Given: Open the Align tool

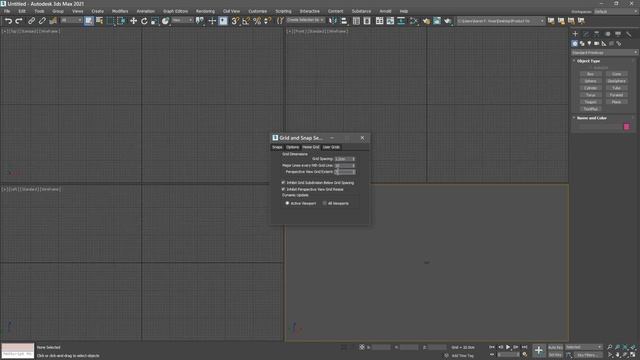Looking at the screenshot, I should (x=344, y=21).
